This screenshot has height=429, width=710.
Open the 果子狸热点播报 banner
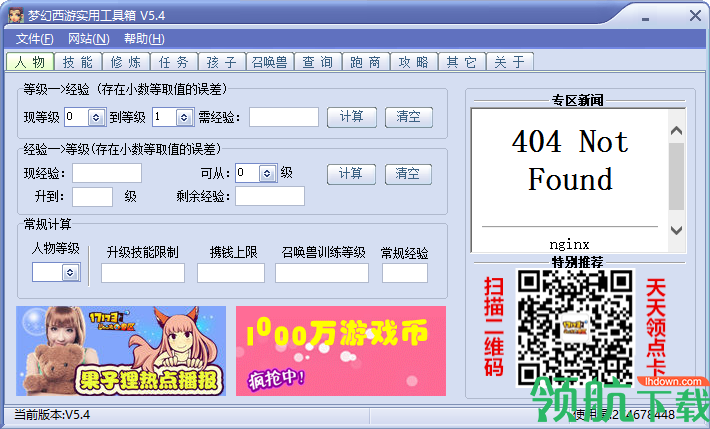[x=121, y=351]
